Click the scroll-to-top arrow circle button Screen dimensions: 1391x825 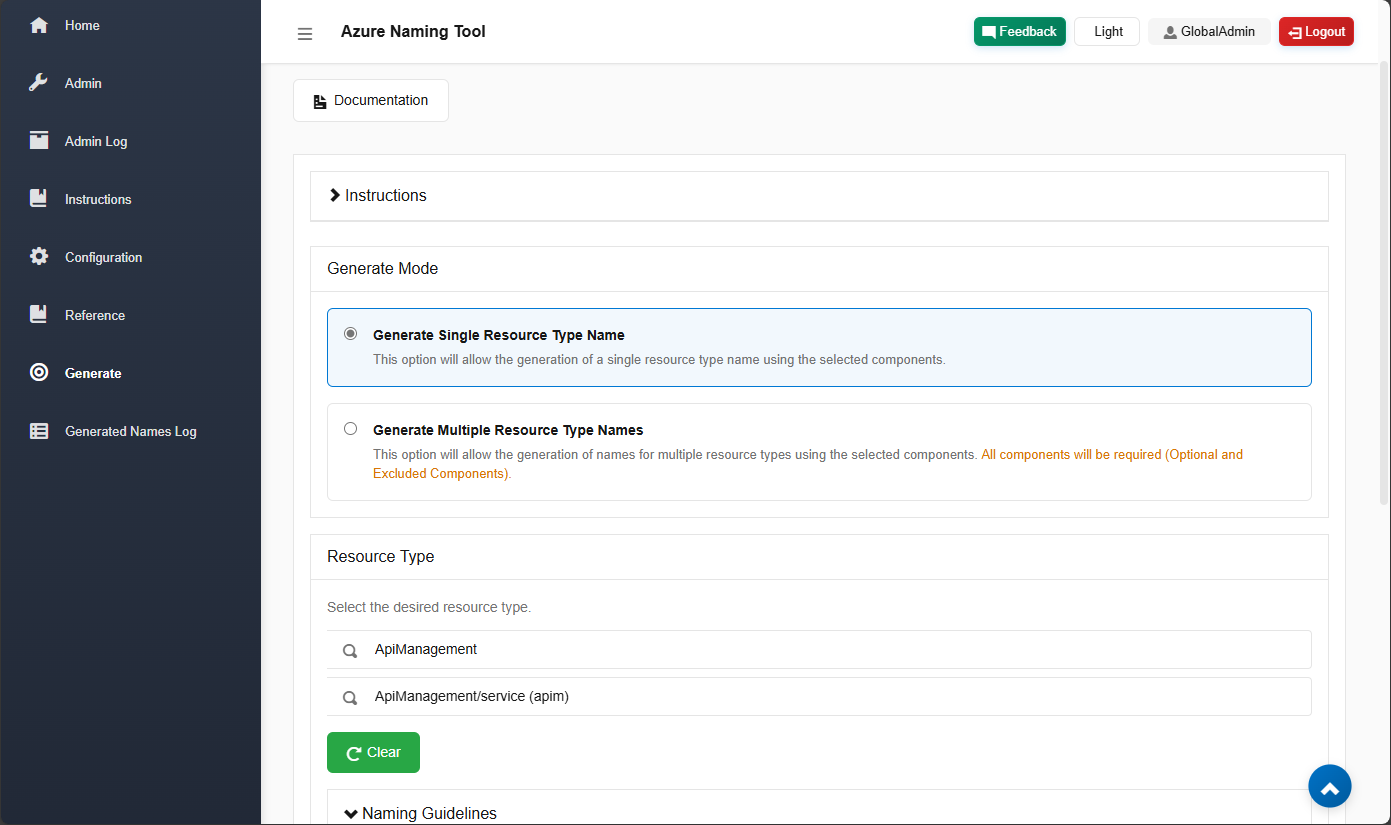[1329, 787]
